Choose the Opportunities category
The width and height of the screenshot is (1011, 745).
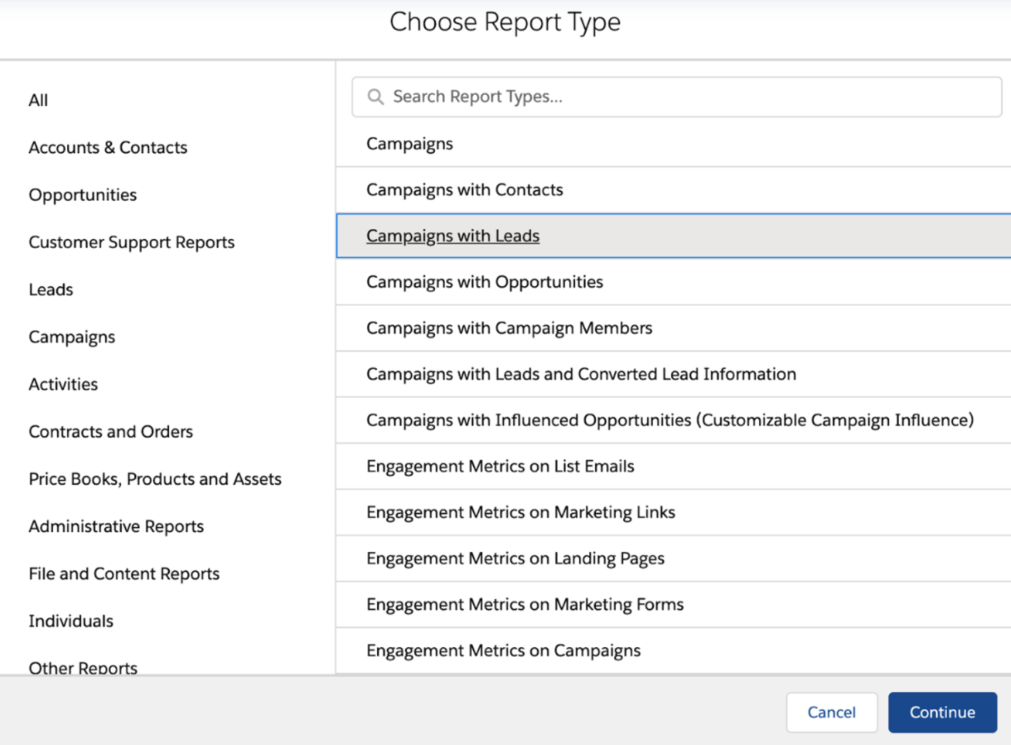pyautogui.click(x=83, y=195)
